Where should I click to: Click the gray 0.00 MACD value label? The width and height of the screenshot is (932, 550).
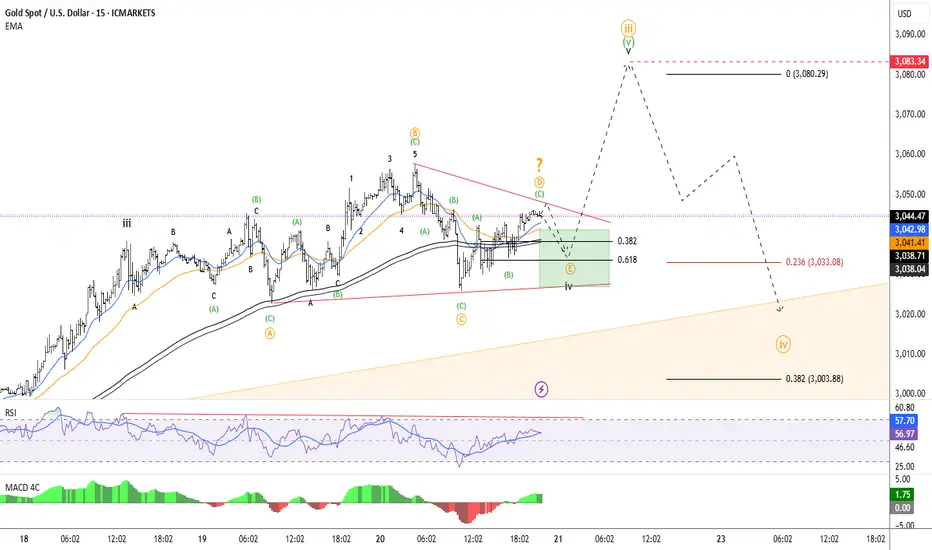[902, 508]
